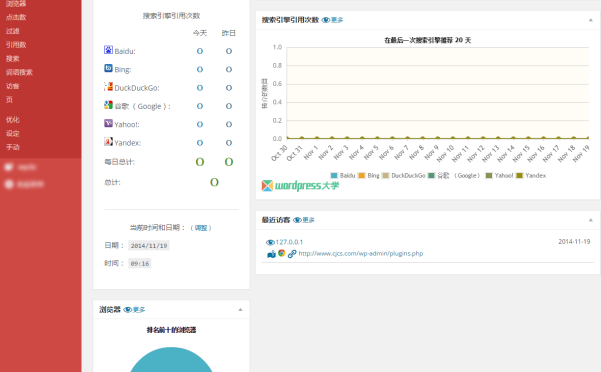Click the Yandex legend color swatch
Viewport: 601px width, 372px height.
[x=520, y=175]
